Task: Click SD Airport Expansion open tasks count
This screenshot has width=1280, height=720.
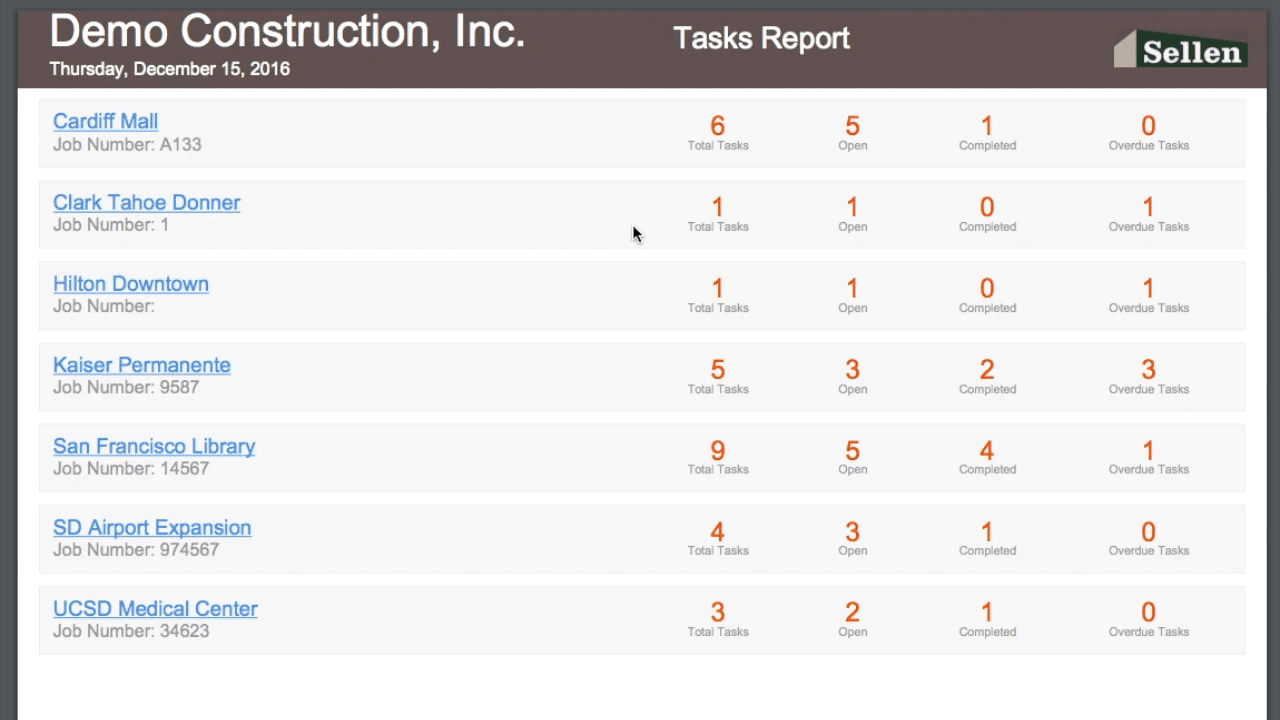Action: pyautogui.click(x=852, y=532)
